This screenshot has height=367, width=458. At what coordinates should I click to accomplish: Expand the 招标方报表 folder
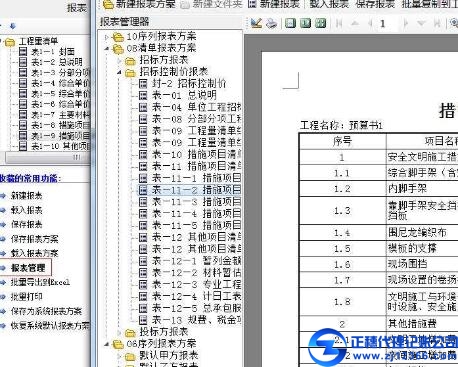click(x=119, y=61)
